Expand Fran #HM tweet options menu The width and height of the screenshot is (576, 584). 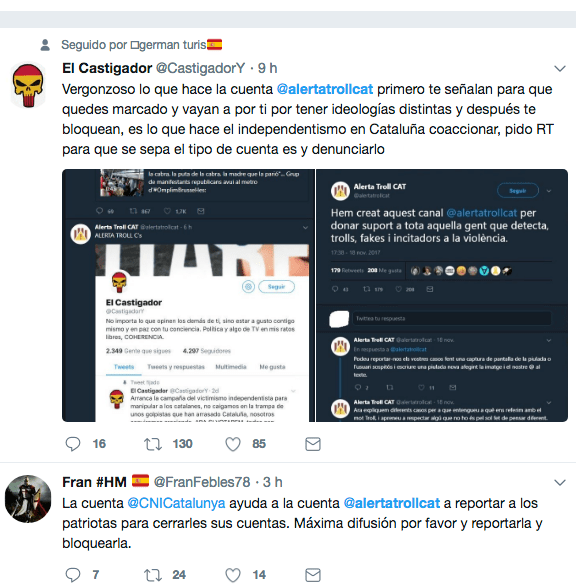(x=560, y=483)
